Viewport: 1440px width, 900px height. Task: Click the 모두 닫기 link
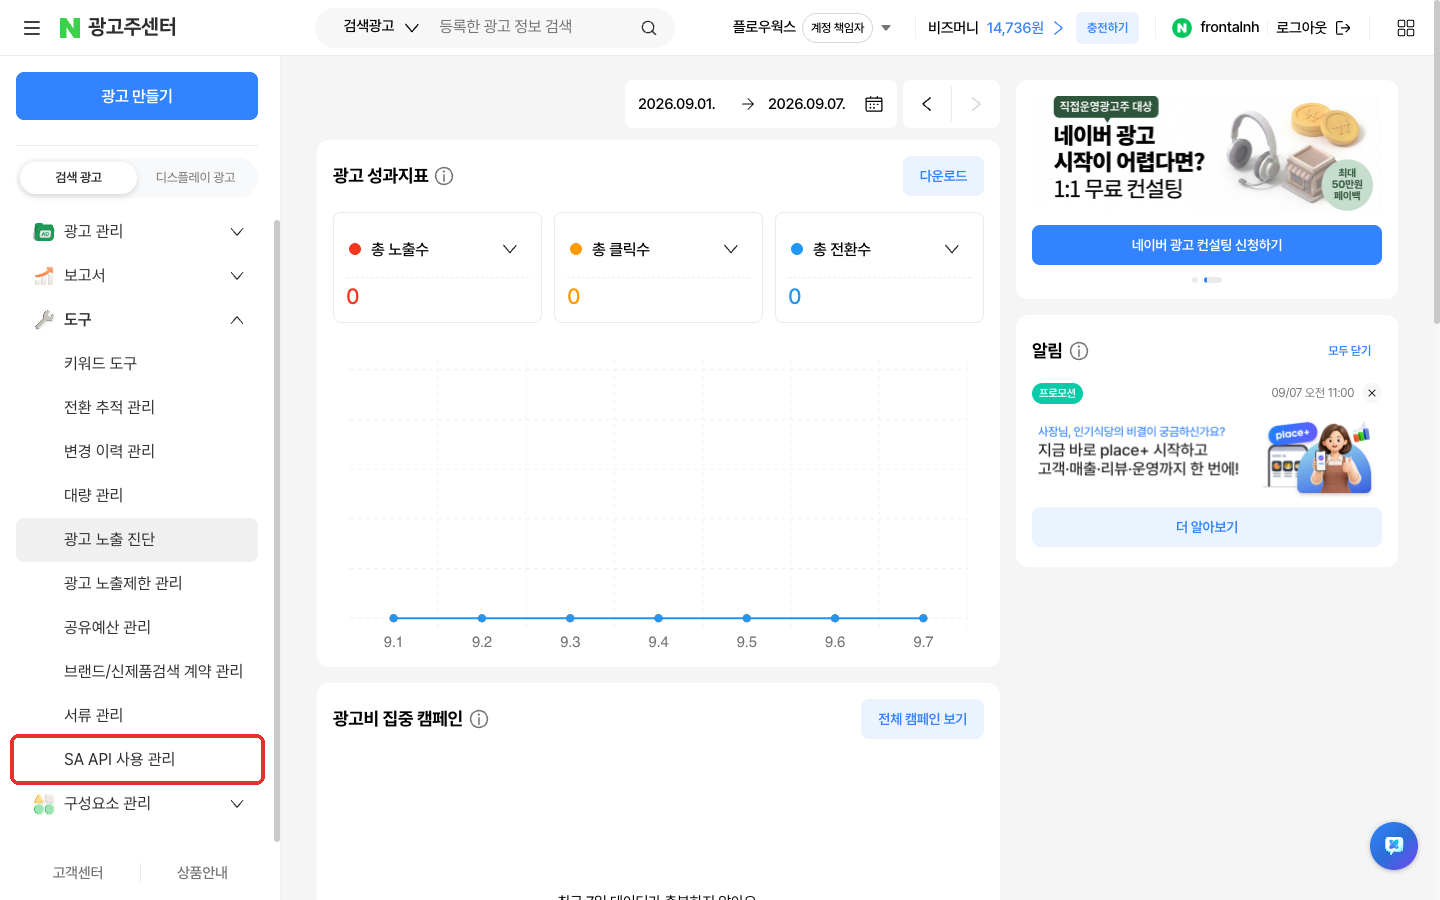(x=1350, y=351)
